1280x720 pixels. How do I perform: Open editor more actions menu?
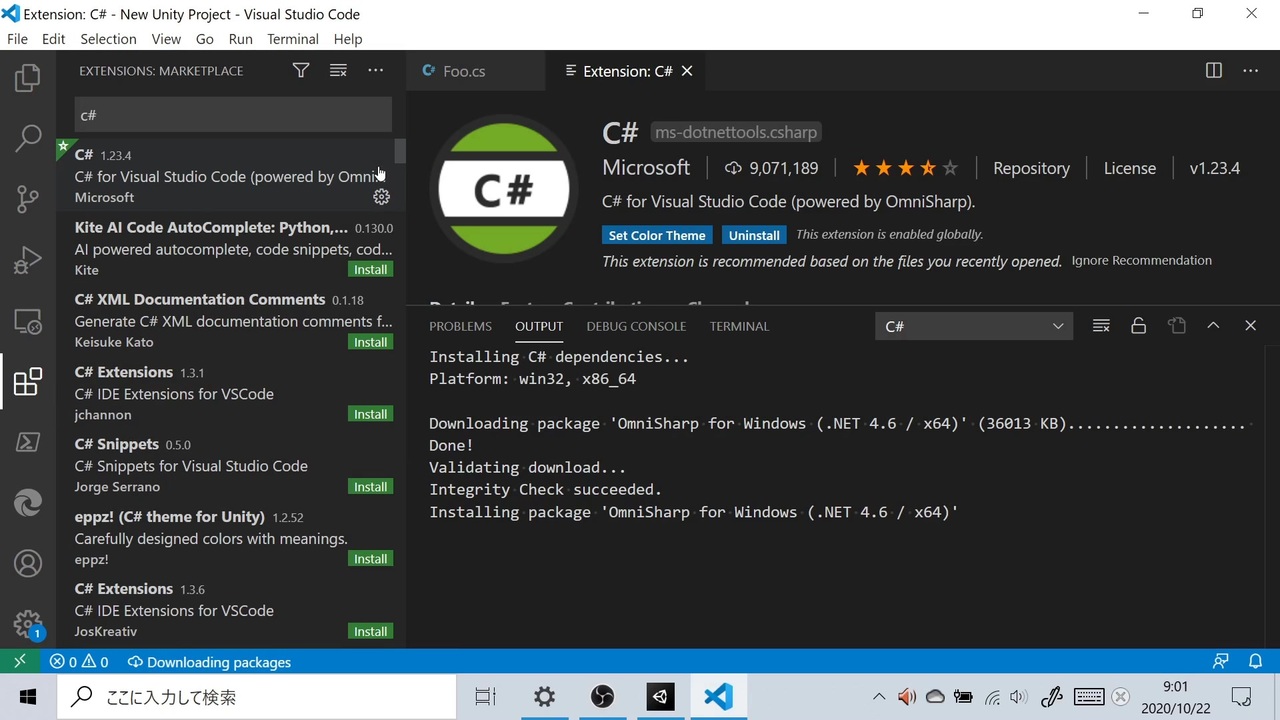[x=1250, y=71]
